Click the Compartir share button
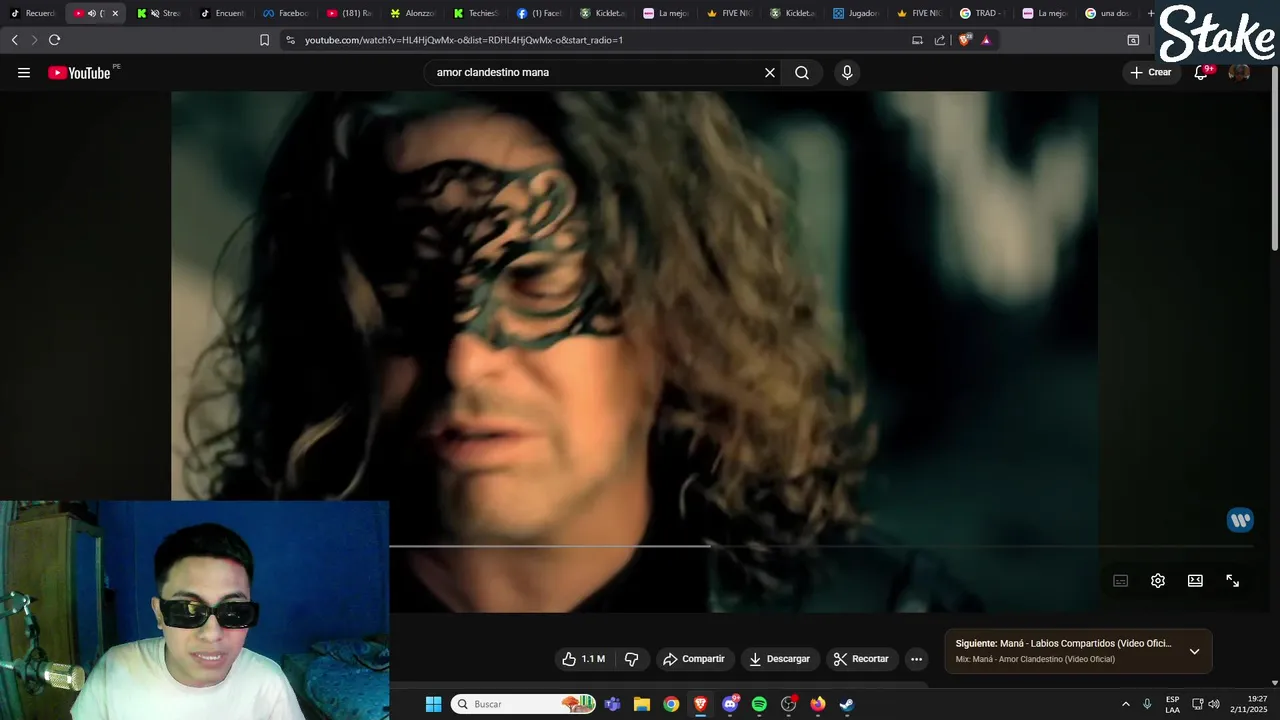This screenshot has height=720, width=1280. pos(694,659)
